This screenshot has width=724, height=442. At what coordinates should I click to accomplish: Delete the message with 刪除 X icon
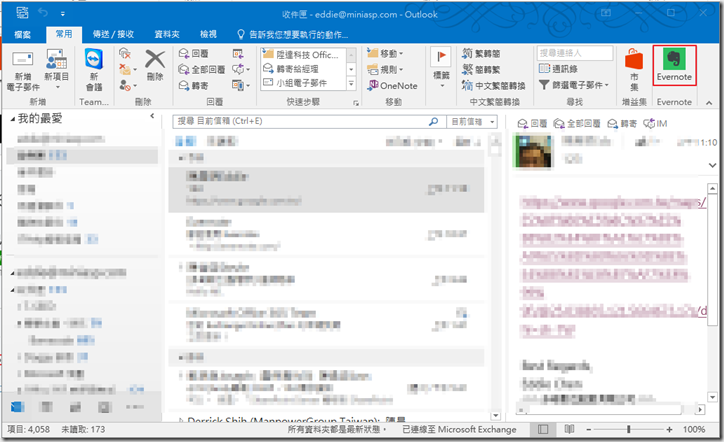coord(155,65)
